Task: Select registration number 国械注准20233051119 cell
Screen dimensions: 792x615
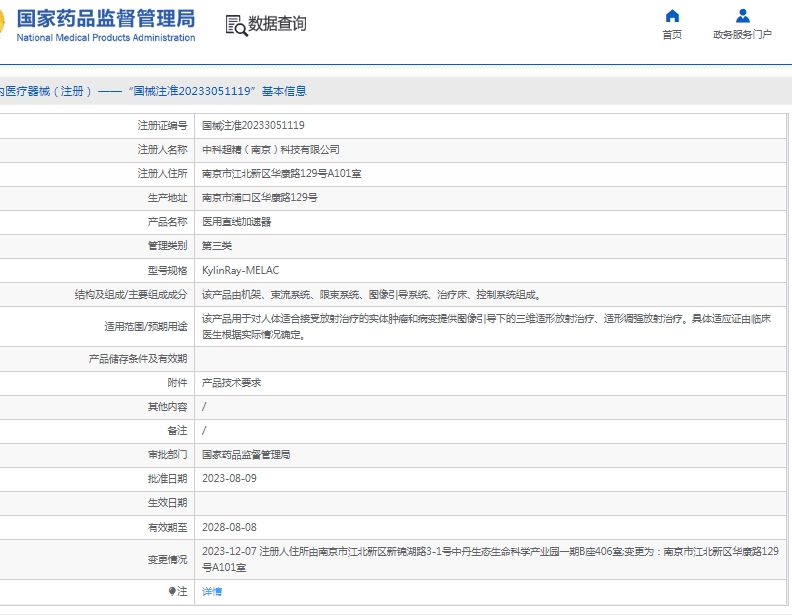Action: [253, 125]
